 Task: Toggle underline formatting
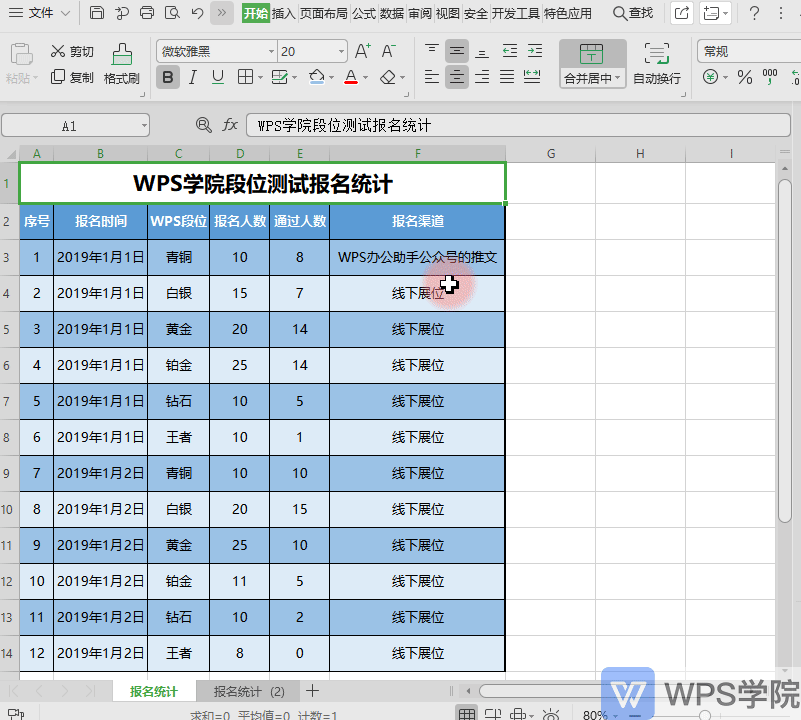218,78
